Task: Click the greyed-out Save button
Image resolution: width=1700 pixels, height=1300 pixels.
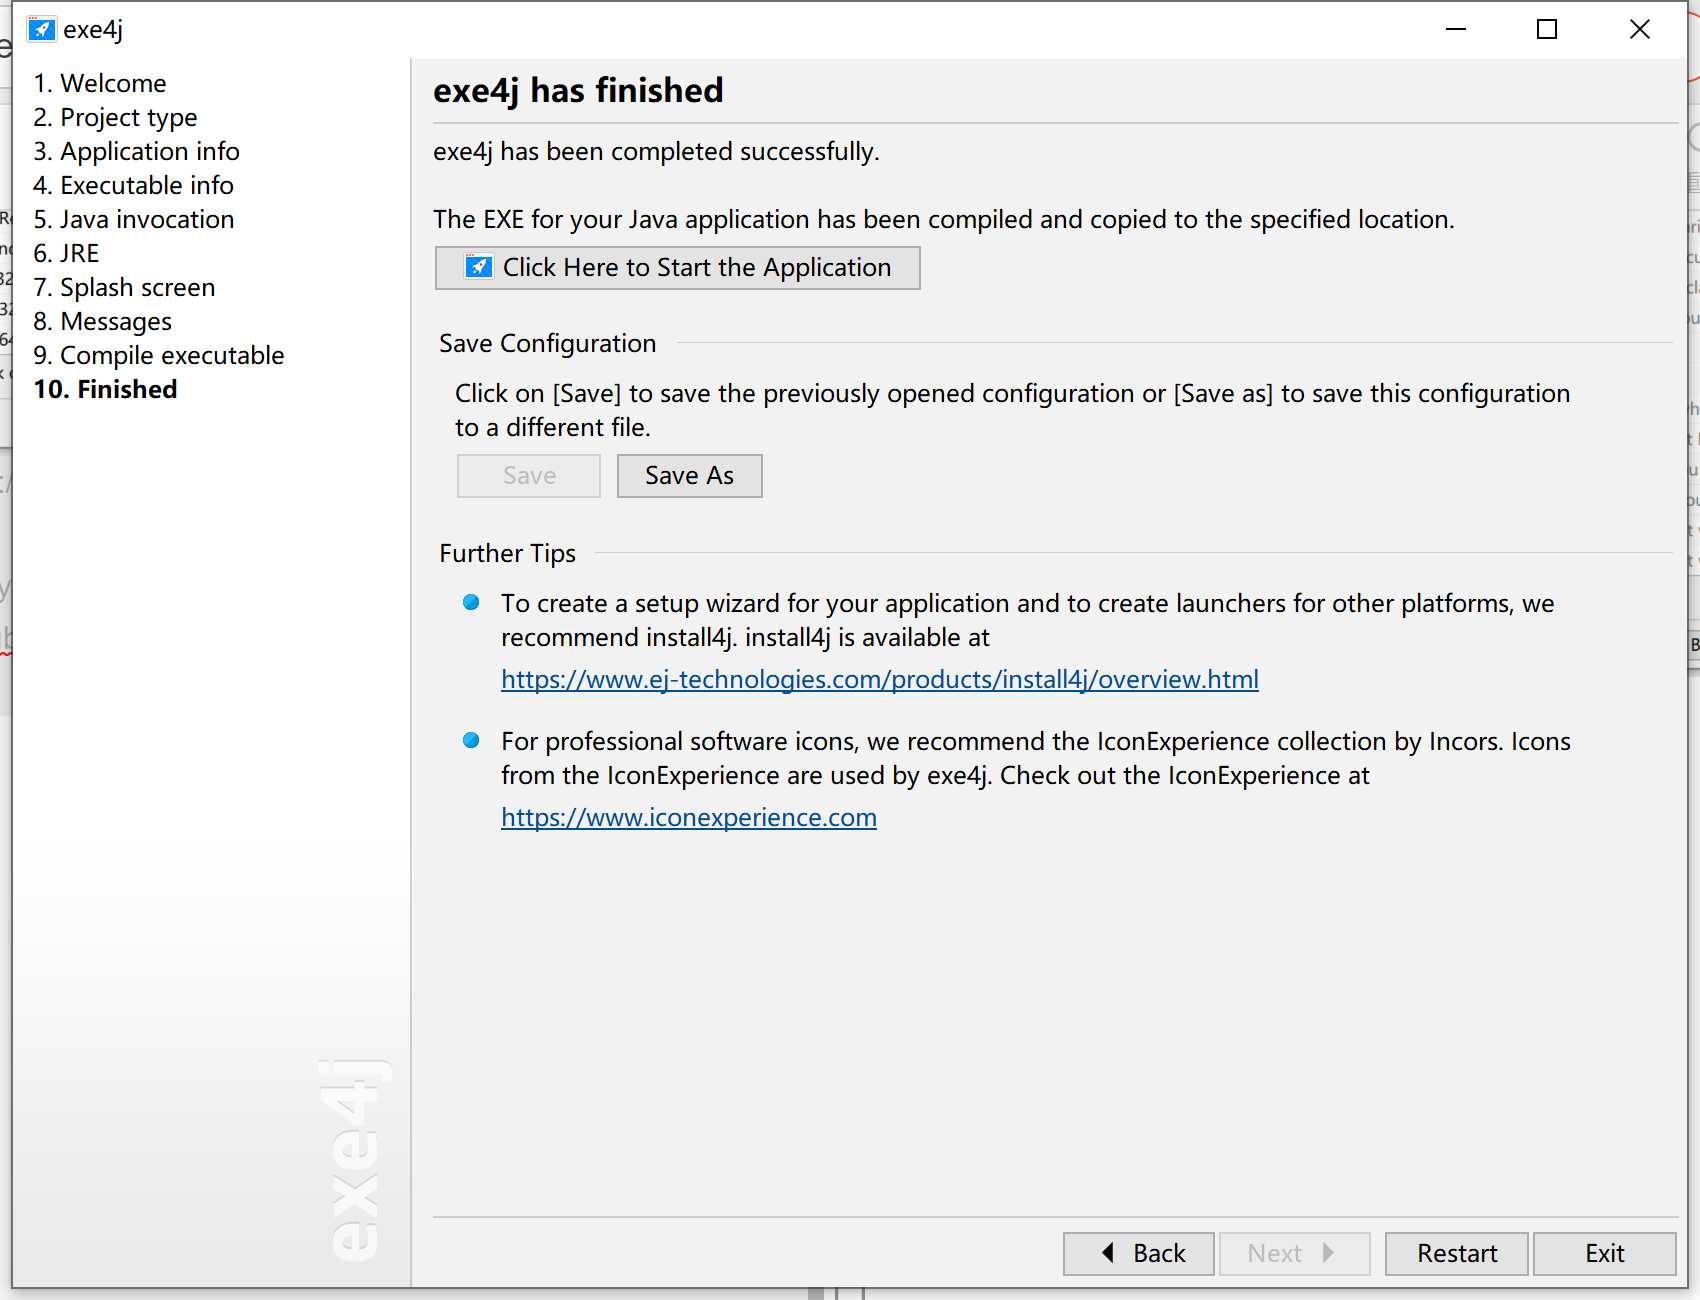Action: click(x=529, y=476)
